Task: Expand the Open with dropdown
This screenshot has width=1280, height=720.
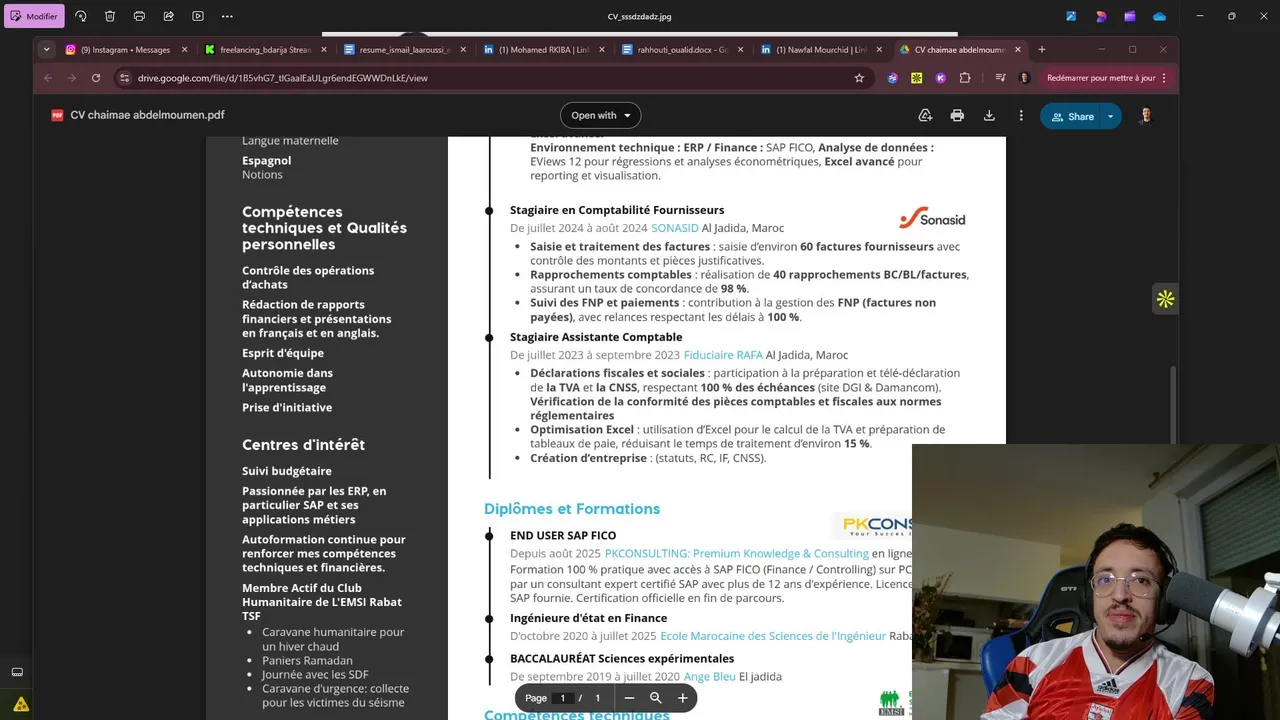Action: coord(600,115)
